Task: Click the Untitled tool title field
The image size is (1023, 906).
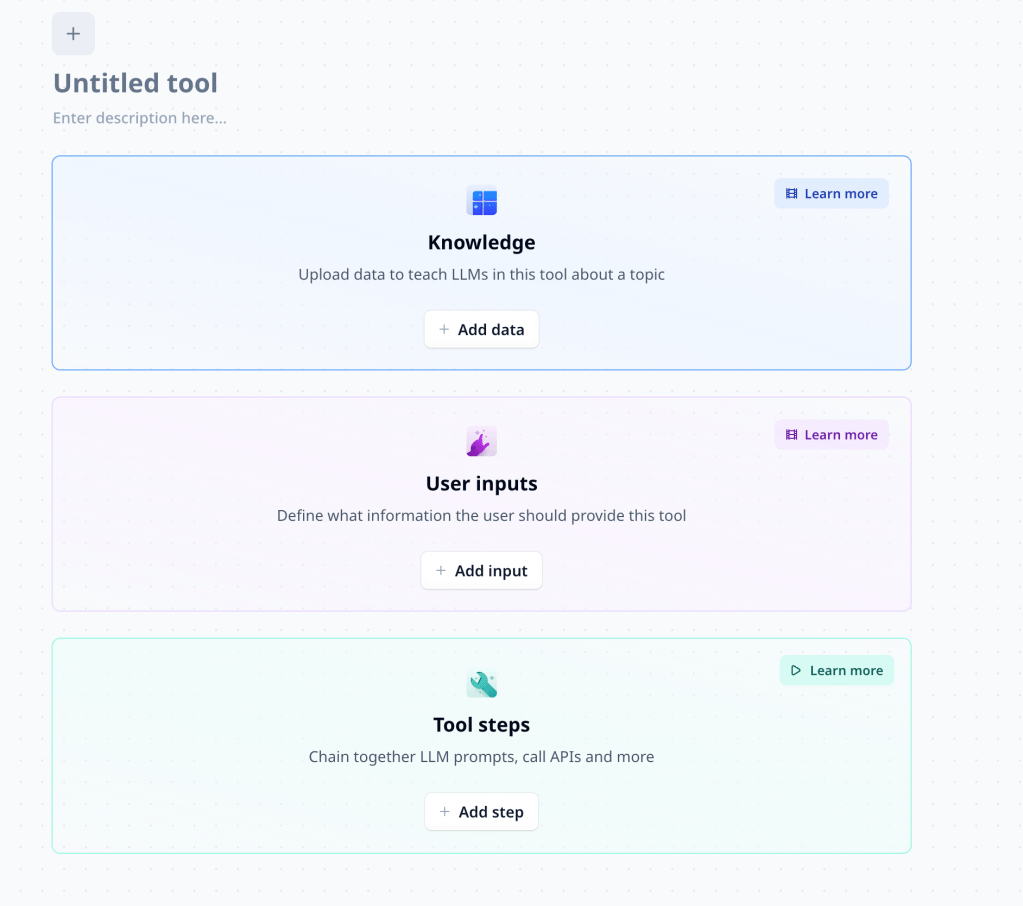Action: [135, 83]
